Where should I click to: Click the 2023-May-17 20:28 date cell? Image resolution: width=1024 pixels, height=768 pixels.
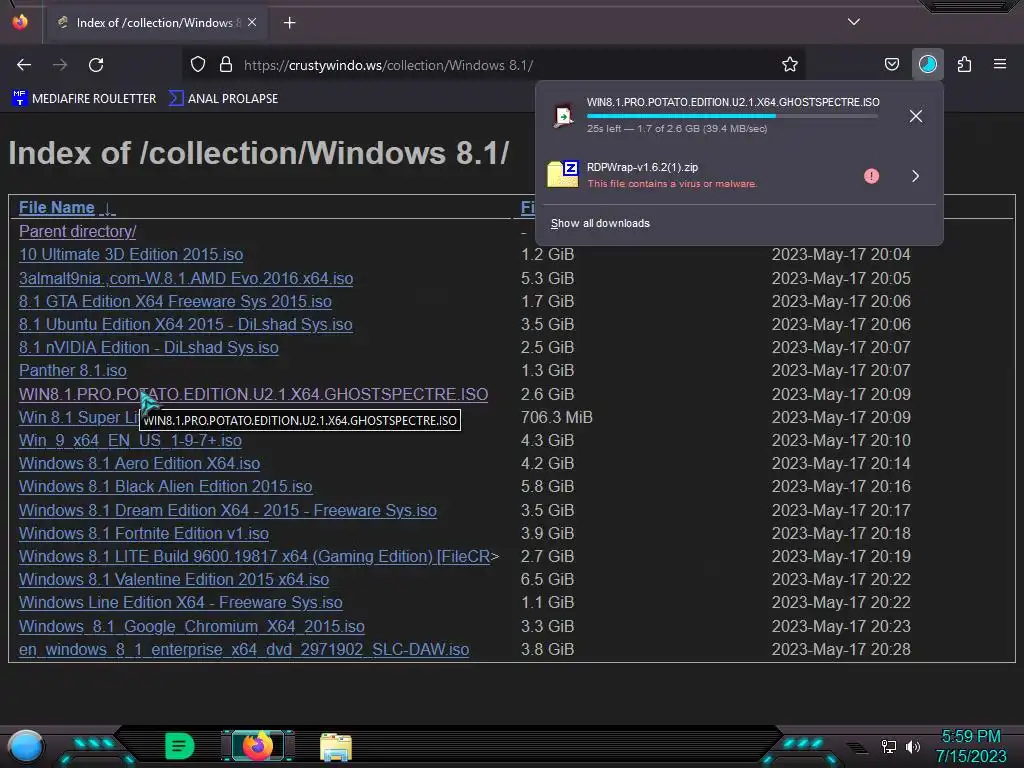(840, 650)
